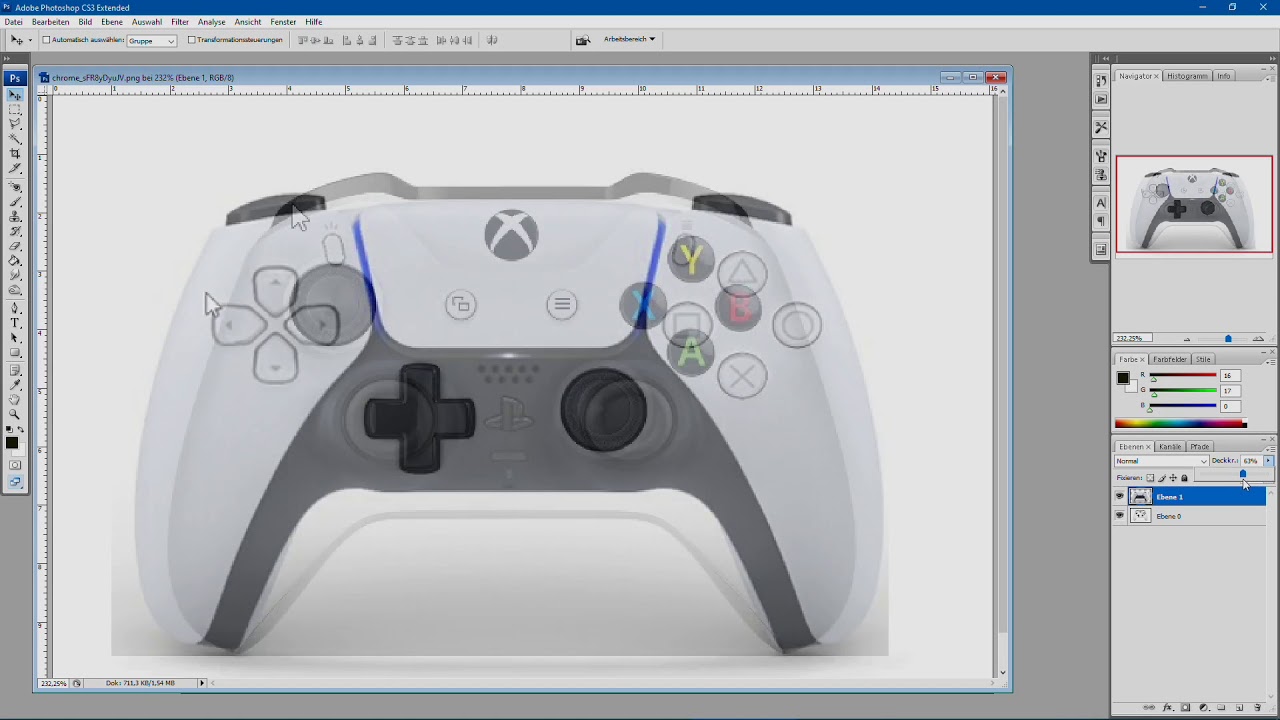Click the color spectrum ramp
The image size is (1280, 720).
click(1181, 423)
